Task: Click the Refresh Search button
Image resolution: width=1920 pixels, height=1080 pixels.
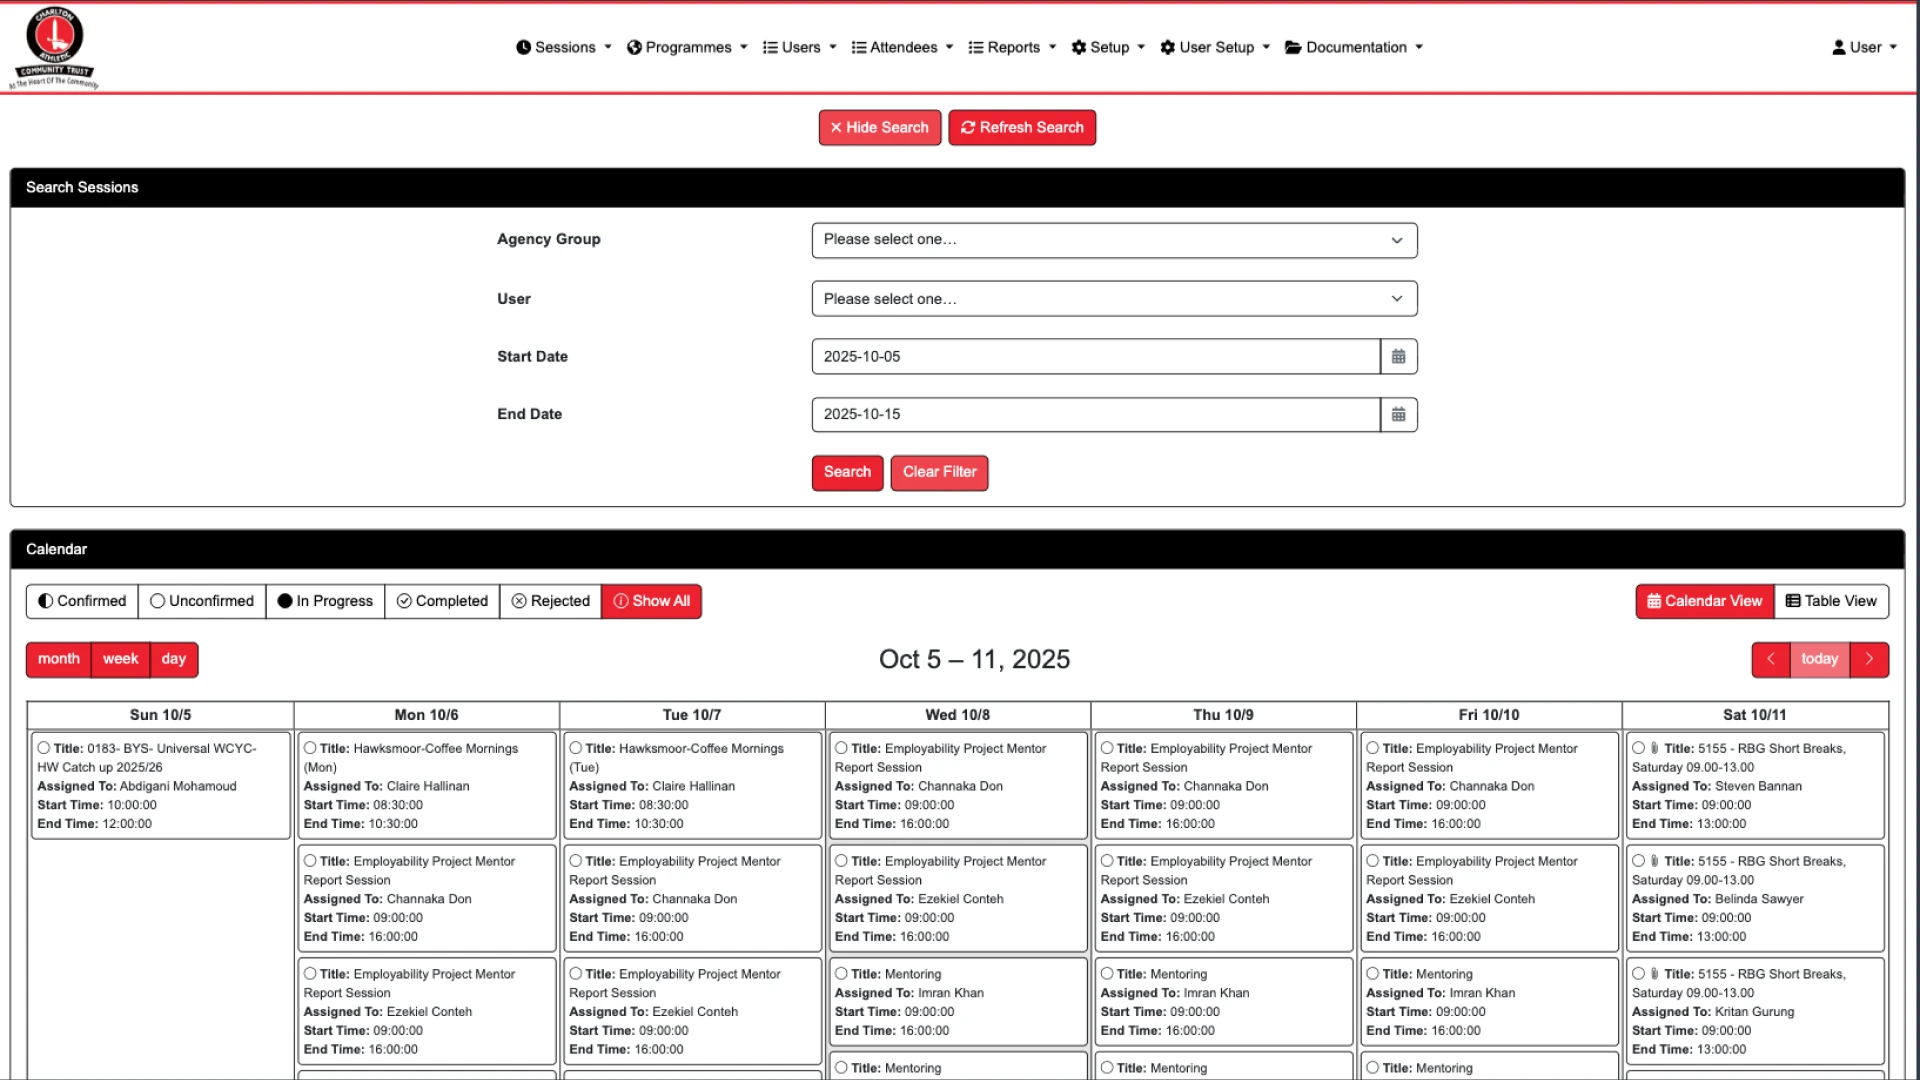Action: pyautogui.click(x=1021, y=128)
